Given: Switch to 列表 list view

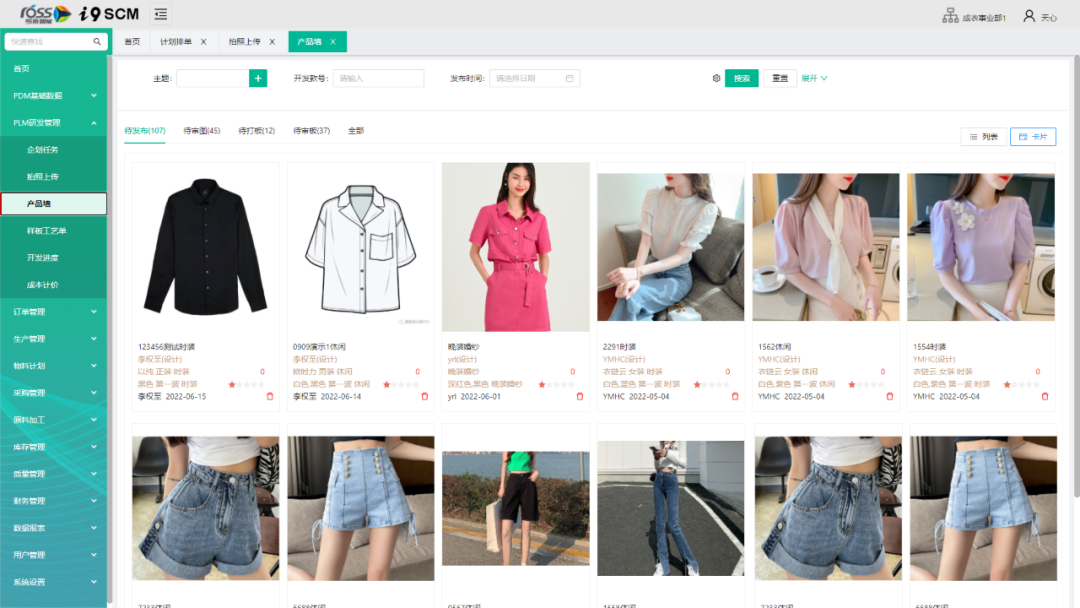Looking at the screenshot, I should click(982, 137).
